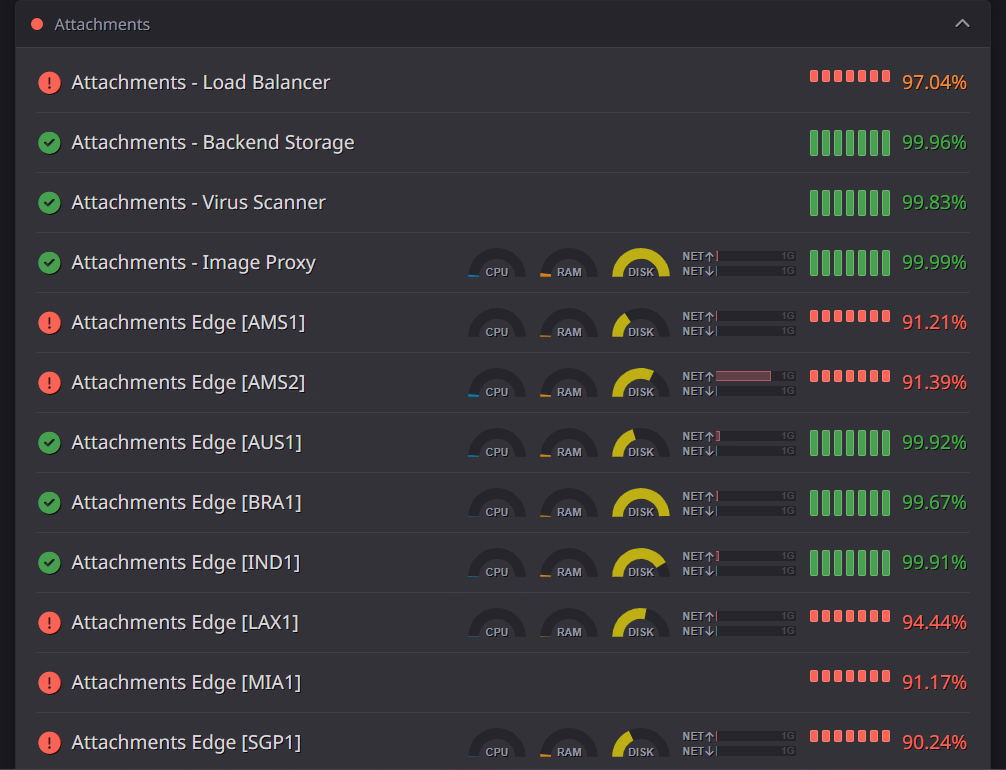The height and width of the screenshot is (770, 1006).
Task: Click the red status dot beside Attachments header
Action: tap(37, 24)
